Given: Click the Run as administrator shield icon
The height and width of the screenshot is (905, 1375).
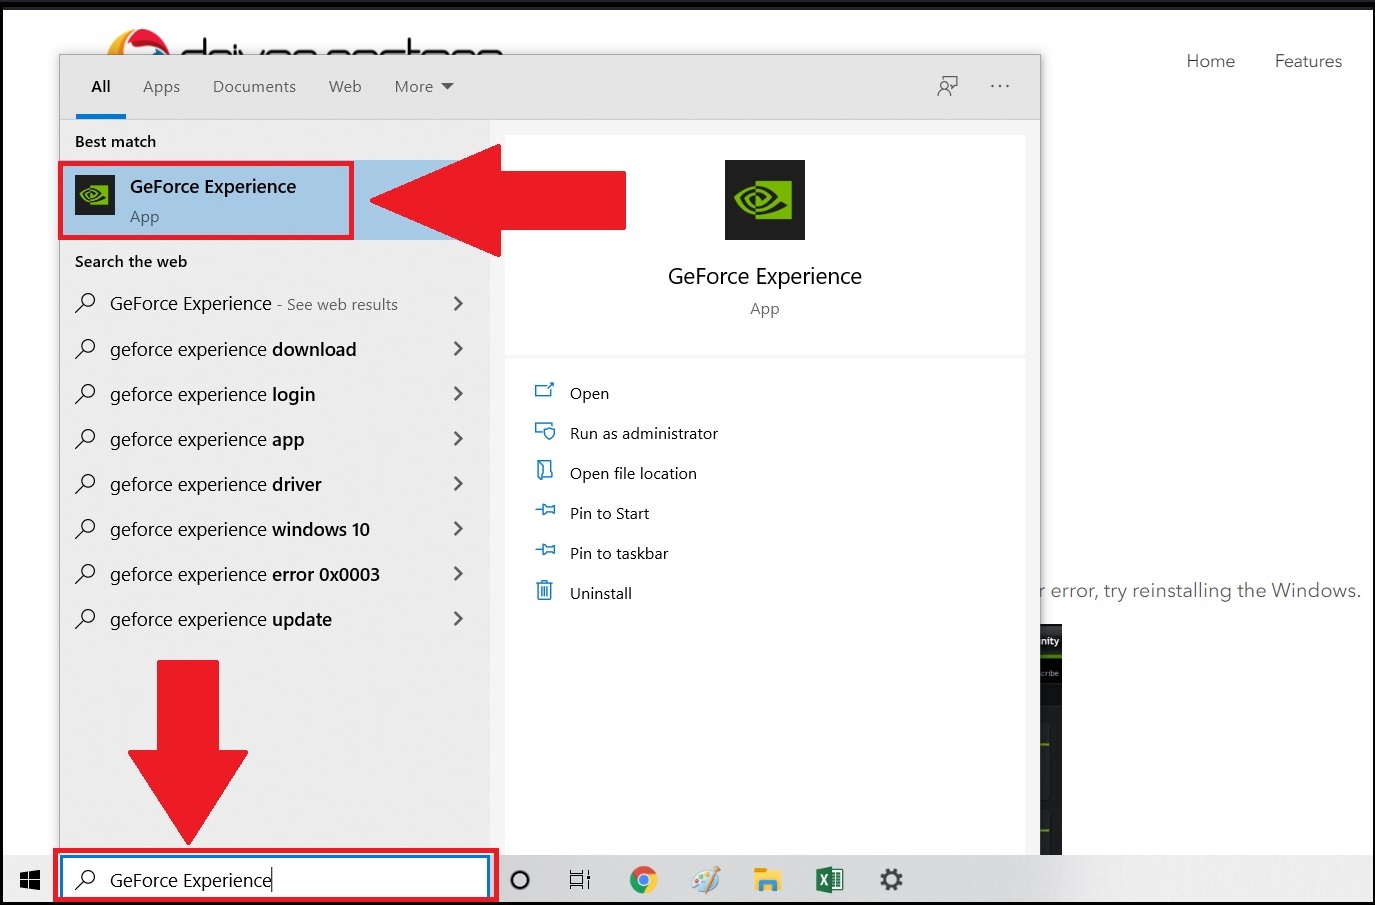Looking at the screenshot, I should pyautogui.click(x=544, y=431).
